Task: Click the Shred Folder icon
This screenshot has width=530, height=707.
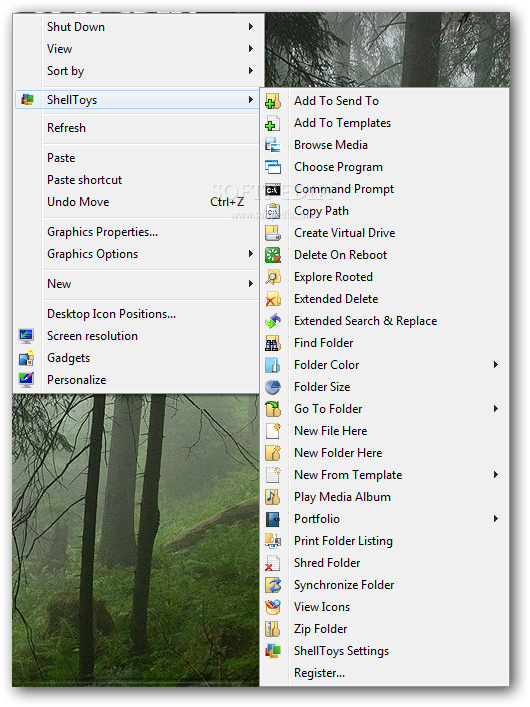Action: tap(273, 563)
